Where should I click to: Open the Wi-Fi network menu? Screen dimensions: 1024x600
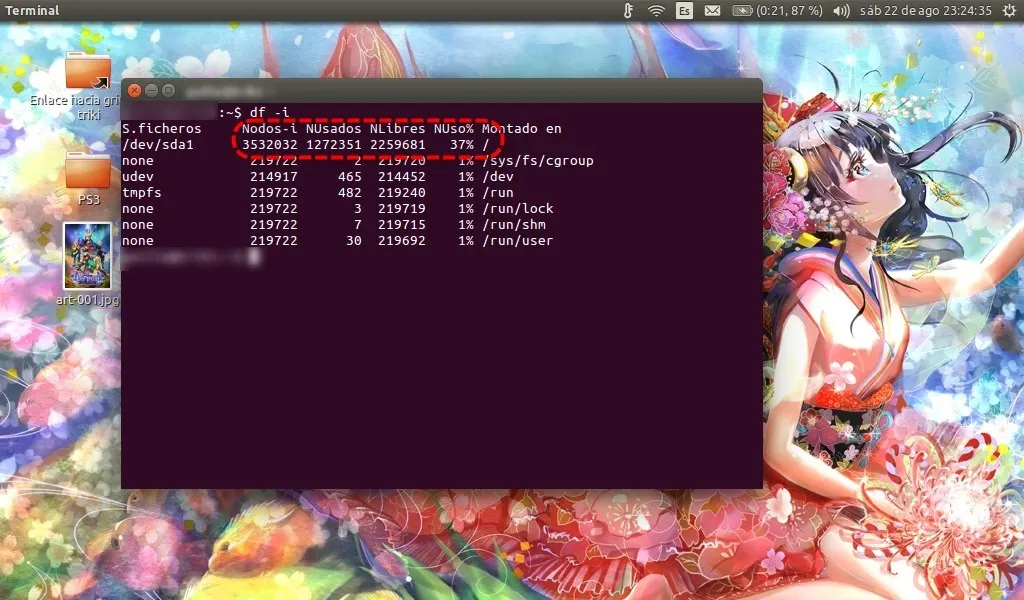(x=656, y=11)
